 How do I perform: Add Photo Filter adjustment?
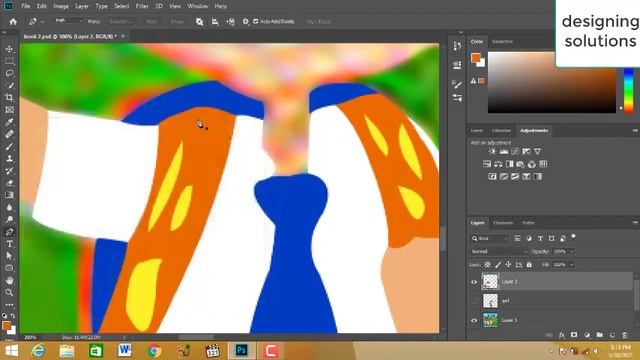(x=520, y=164)
